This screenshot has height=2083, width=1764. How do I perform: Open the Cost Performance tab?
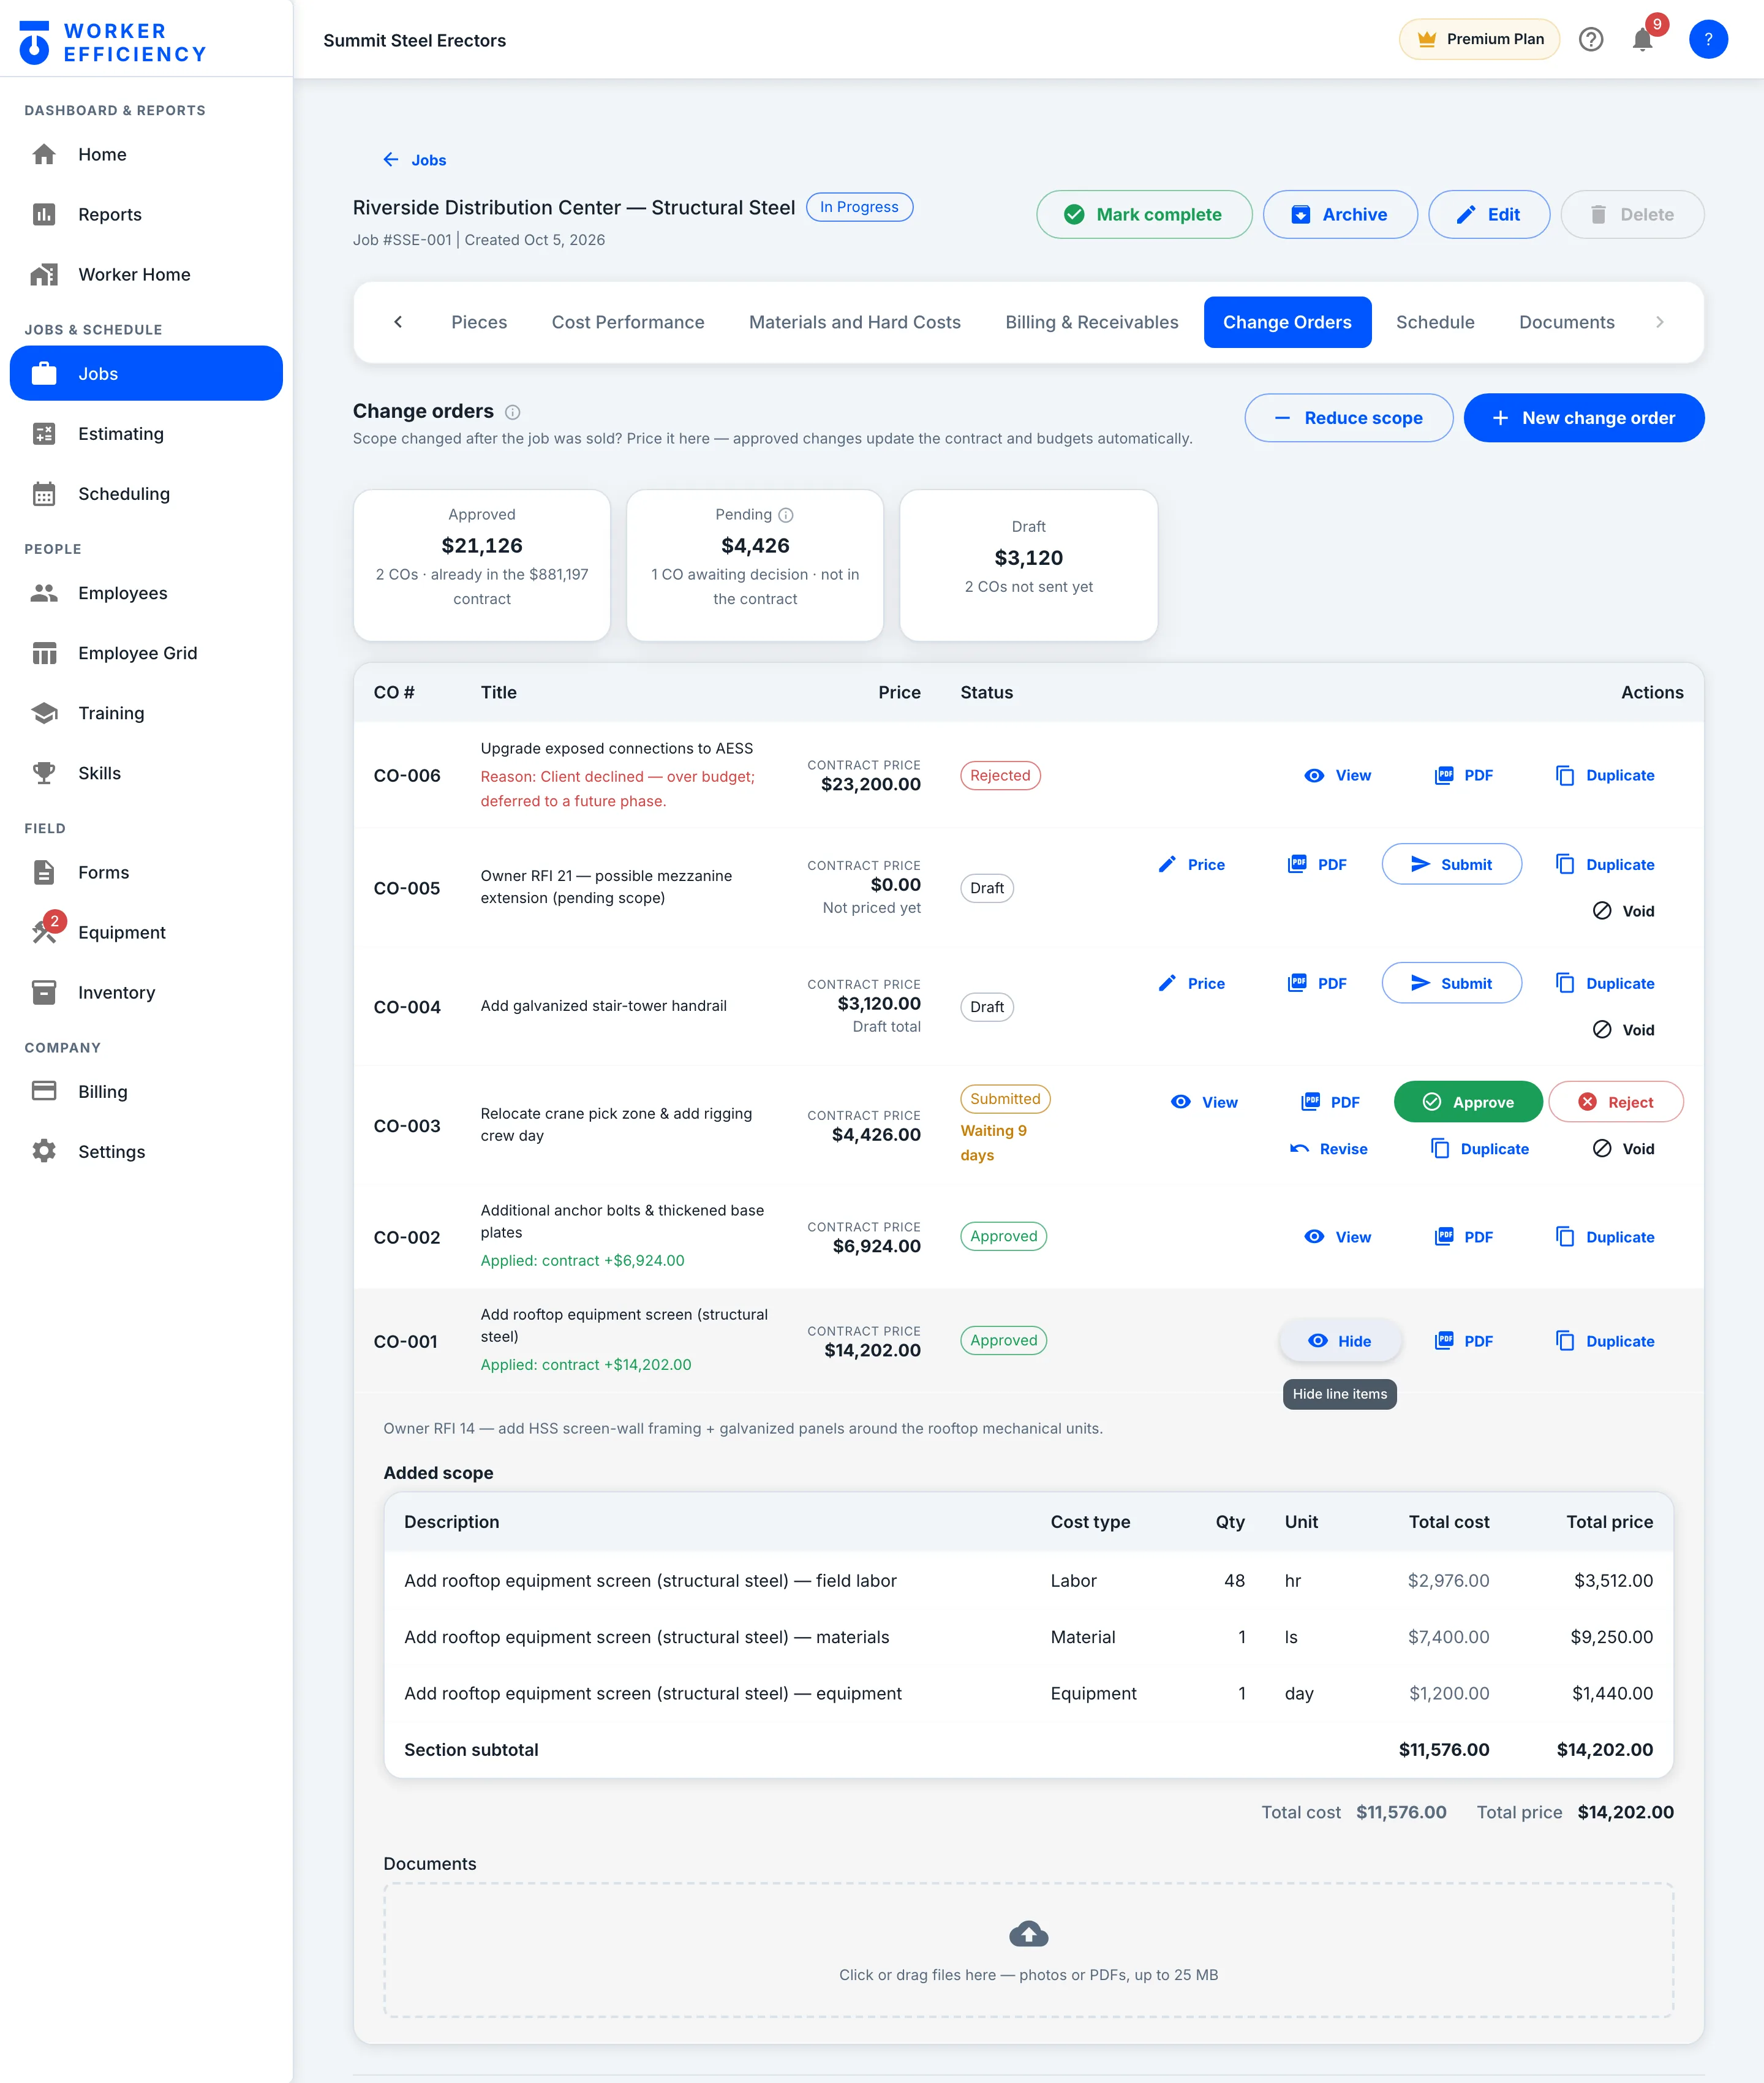tap(627, 322)
